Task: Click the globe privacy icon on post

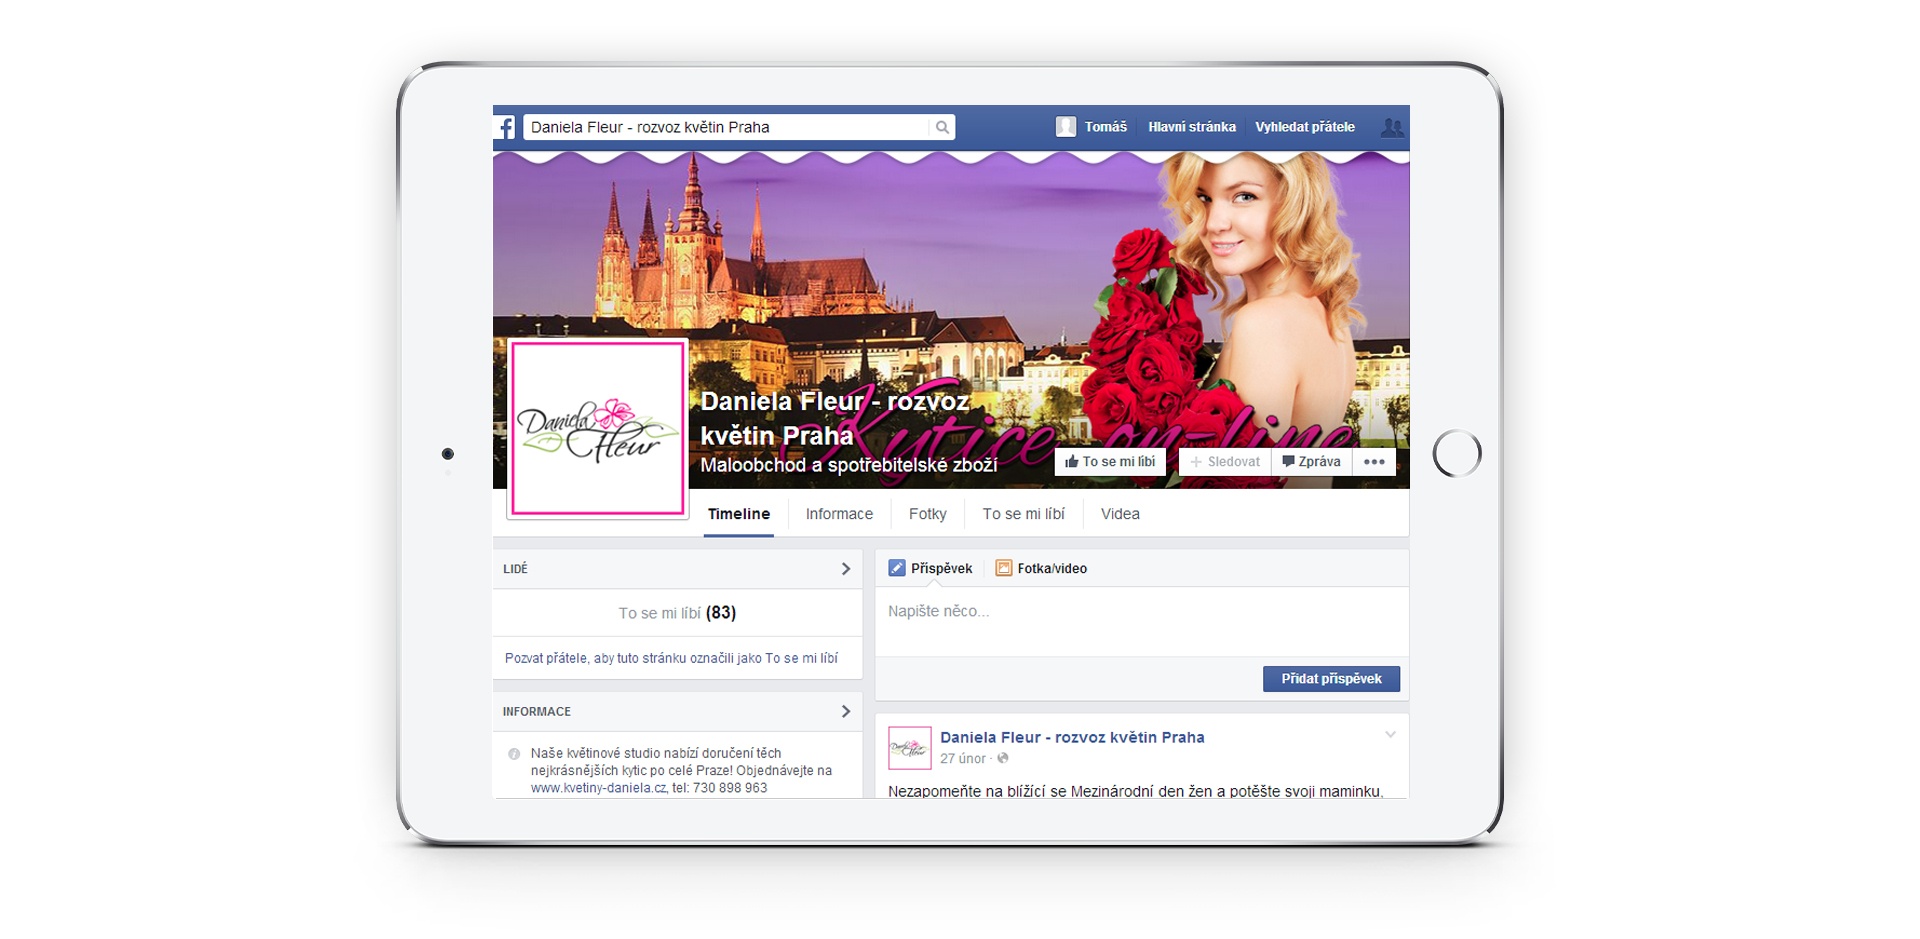Action: pos(1003,759)
